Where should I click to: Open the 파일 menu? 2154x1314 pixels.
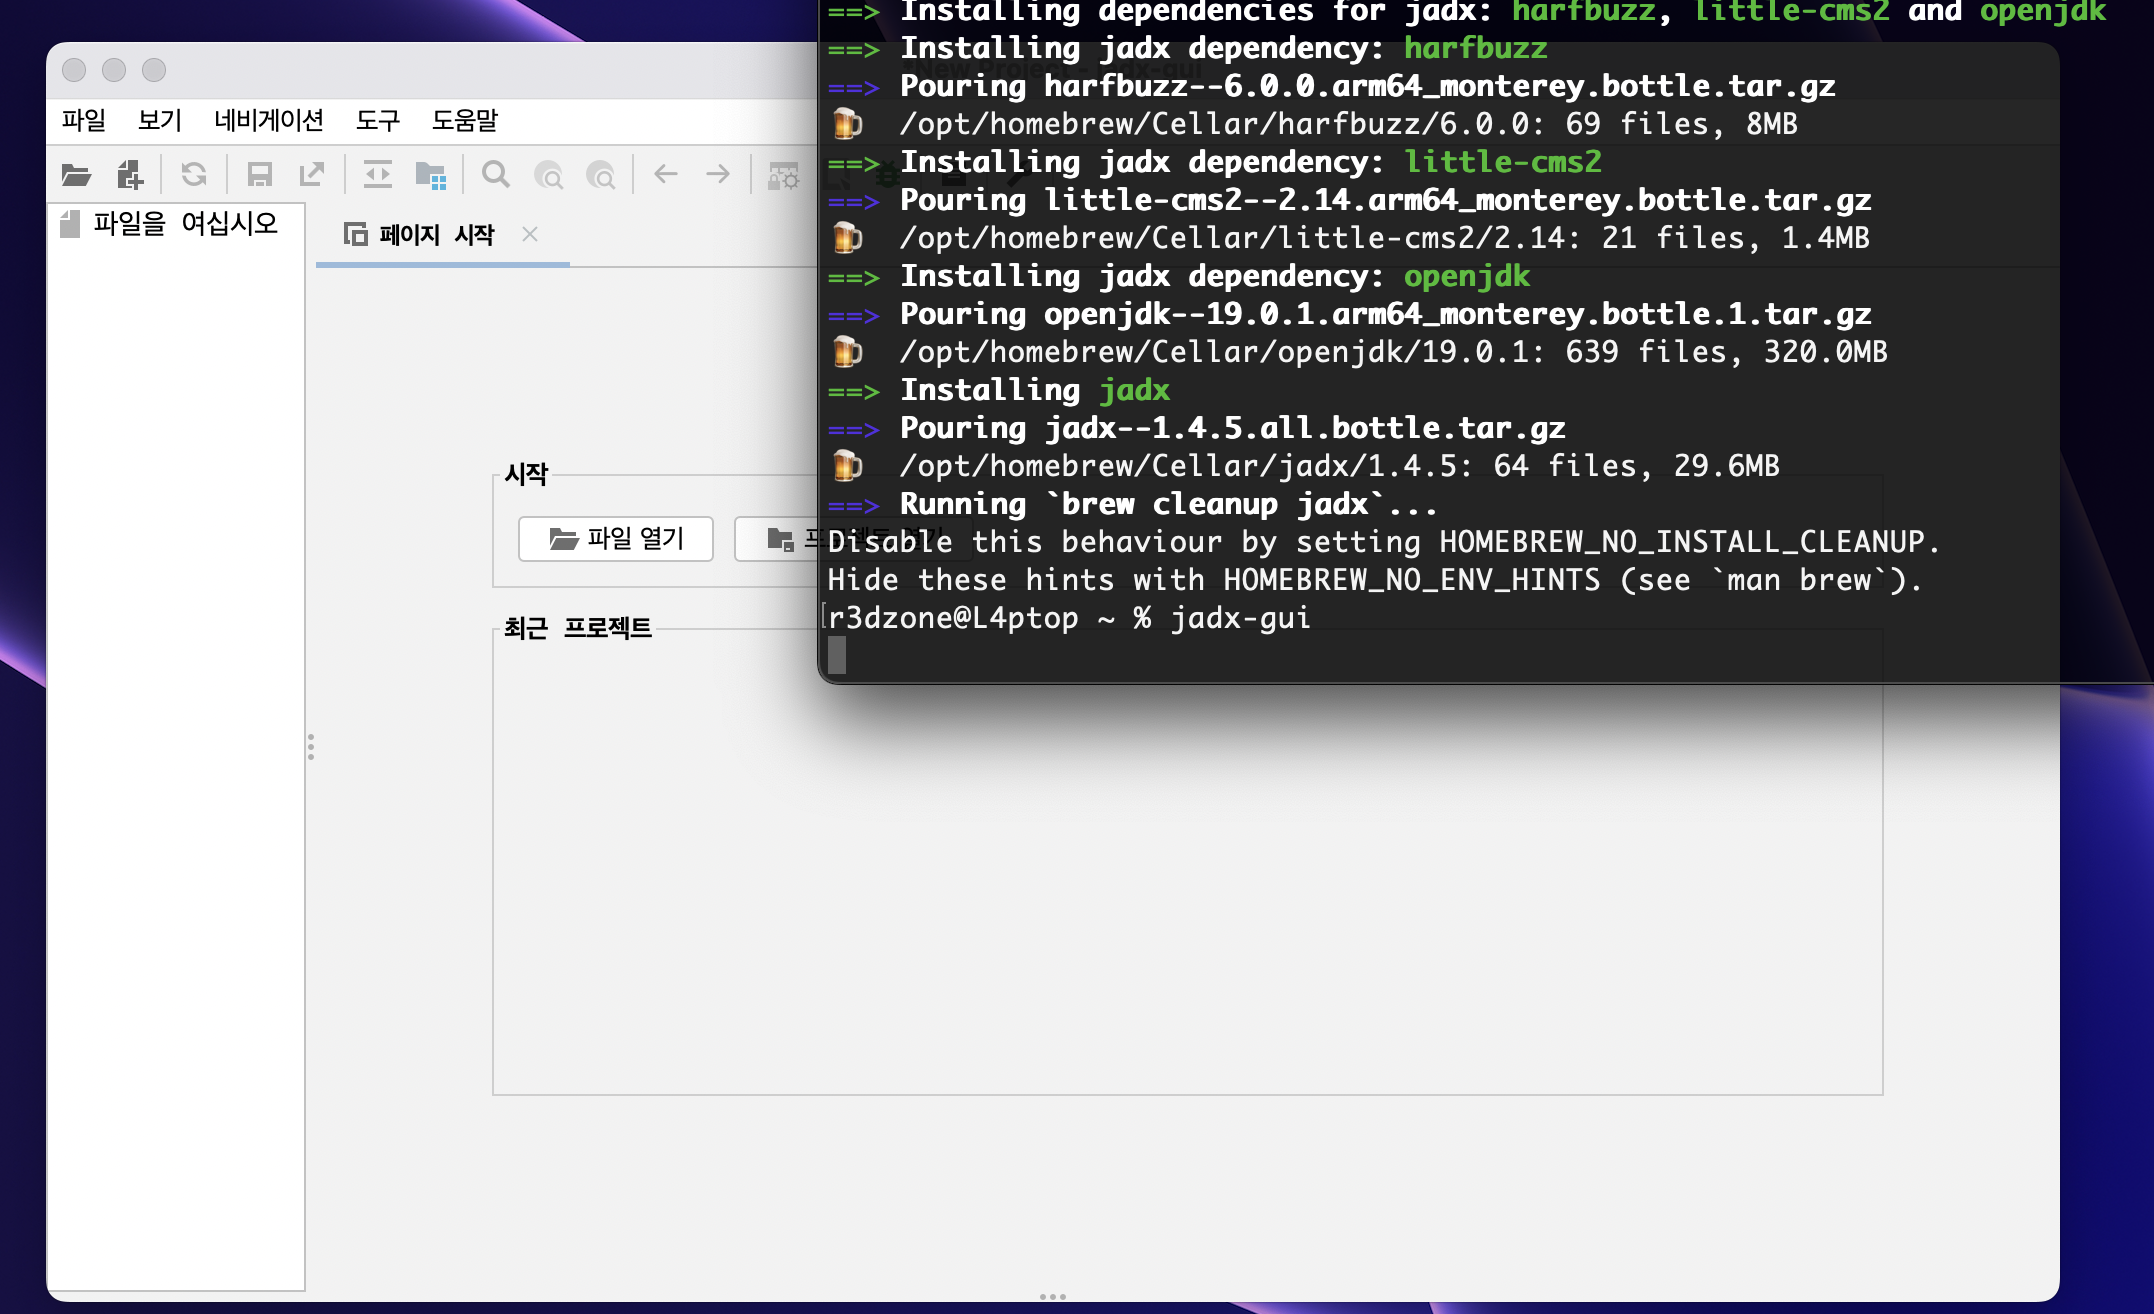tap(84, 120)
